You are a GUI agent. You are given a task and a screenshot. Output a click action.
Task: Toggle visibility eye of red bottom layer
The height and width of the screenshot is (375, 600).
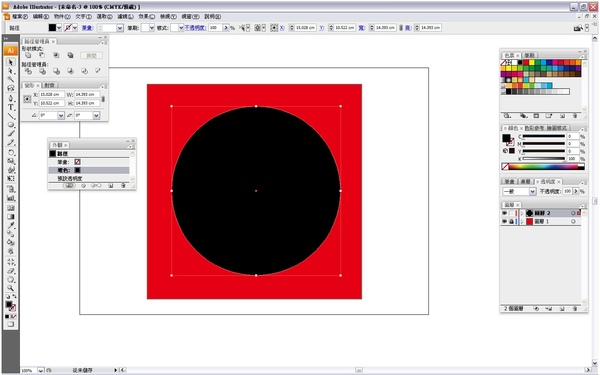pyautogui.click(x=504, y=222)
